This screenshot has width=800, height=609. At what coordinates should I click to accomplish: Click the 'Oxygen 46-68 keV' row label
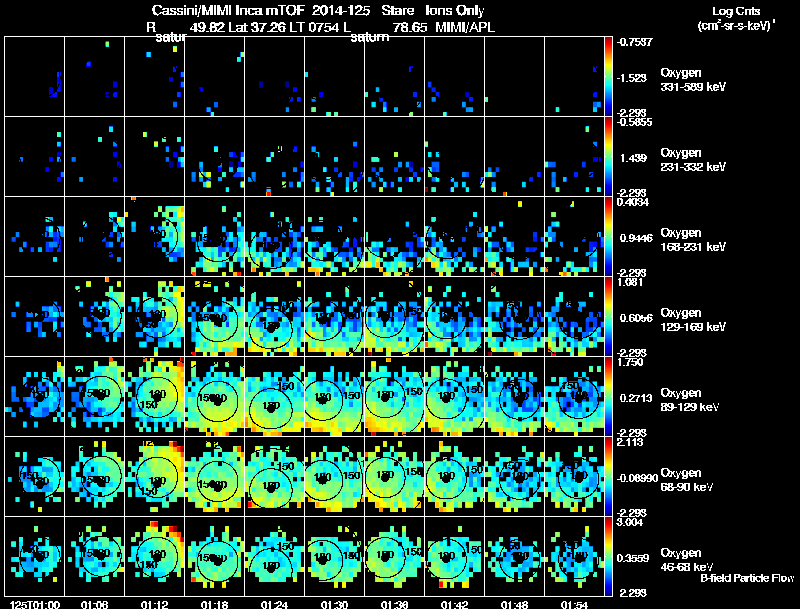point(687,560)
